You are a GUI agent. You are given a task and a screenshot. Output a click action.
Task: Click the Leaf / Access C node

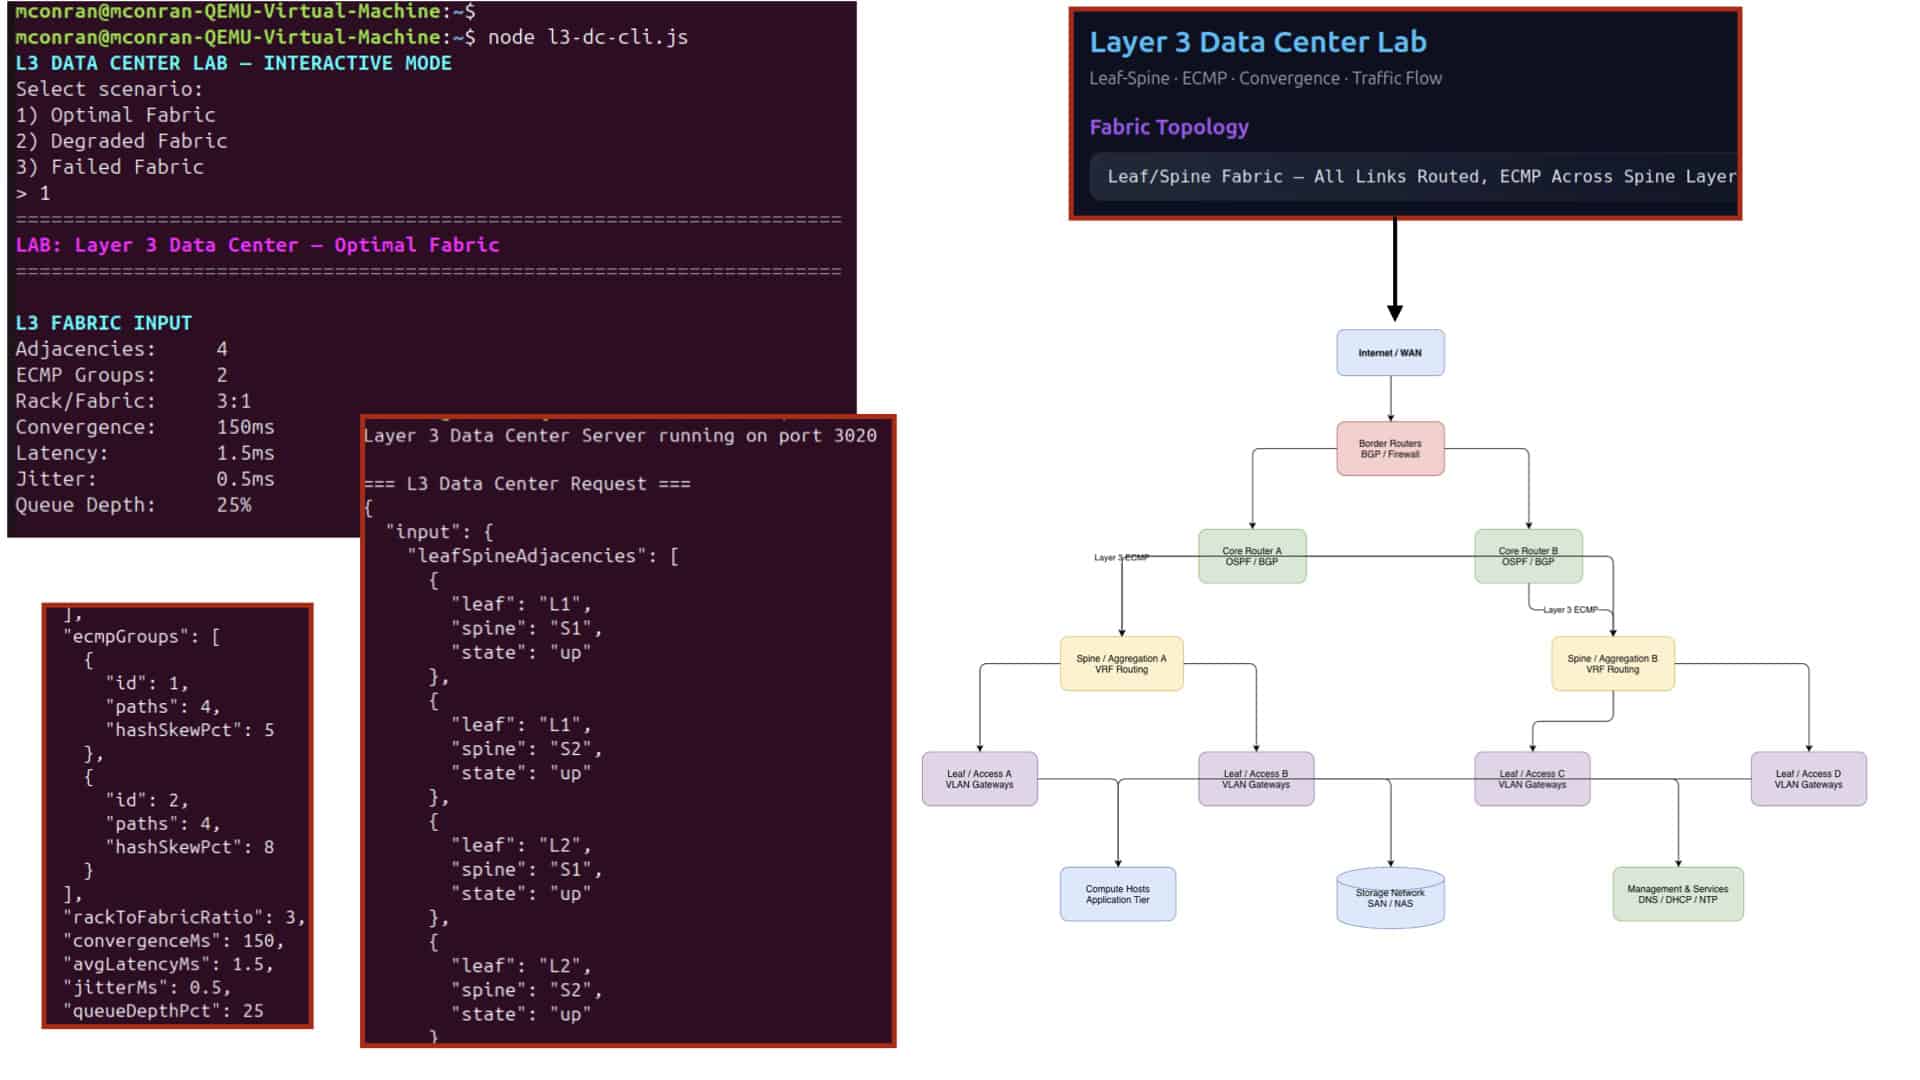tap(1532, 779)
